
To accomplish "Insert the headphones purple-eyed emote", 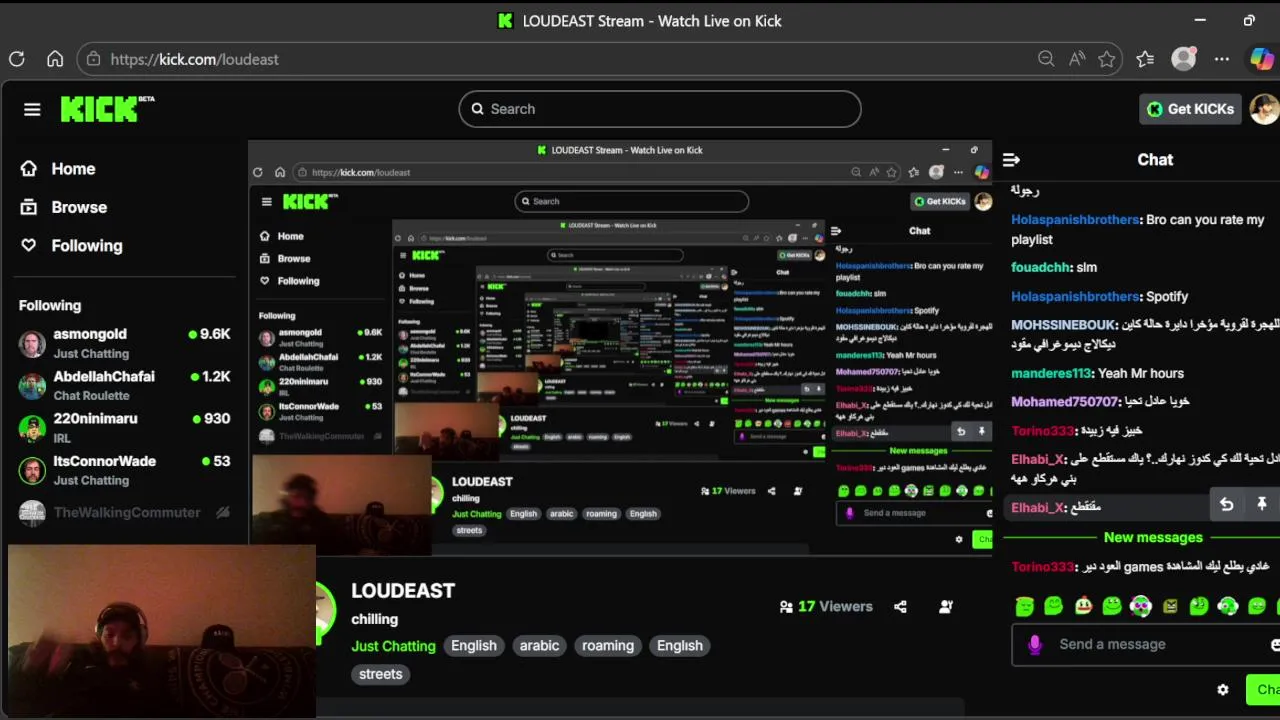I will 1141,605.
